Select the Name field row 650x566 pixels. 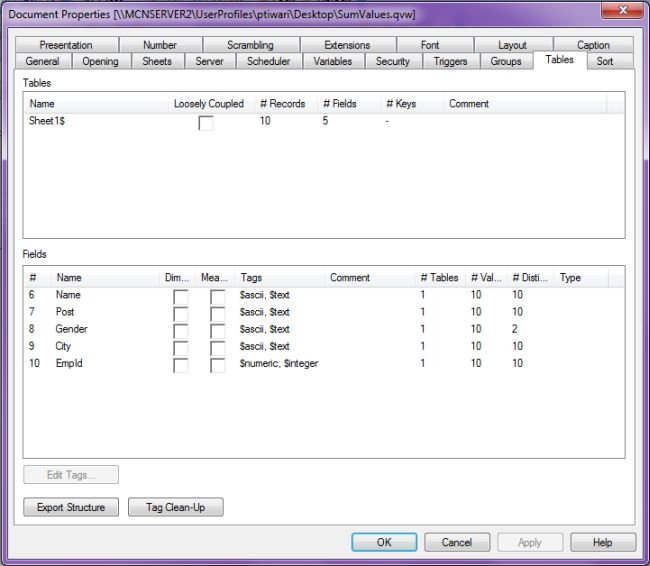pyautogui.click(x=323, y=295)
